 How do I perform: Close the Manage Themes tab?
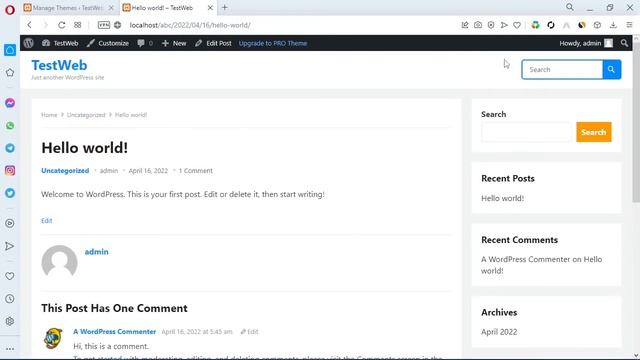111,8
